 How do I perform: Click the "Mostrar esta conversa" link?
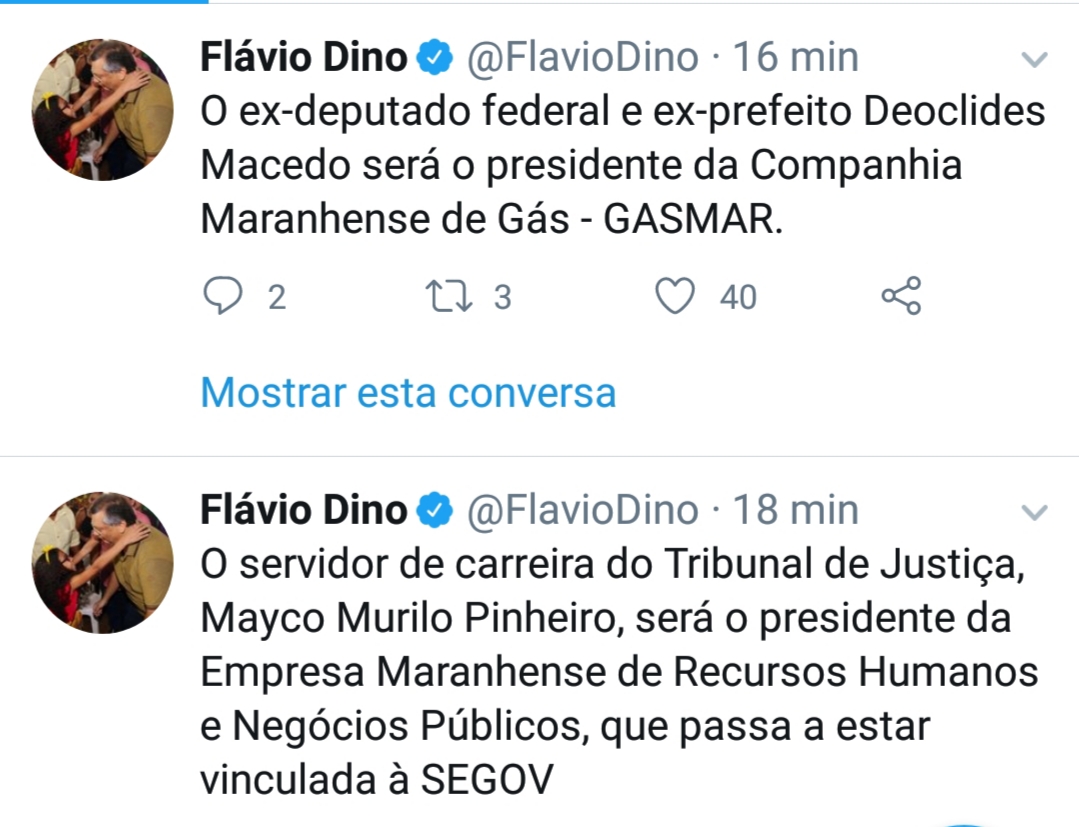click(x=408, y=393)
